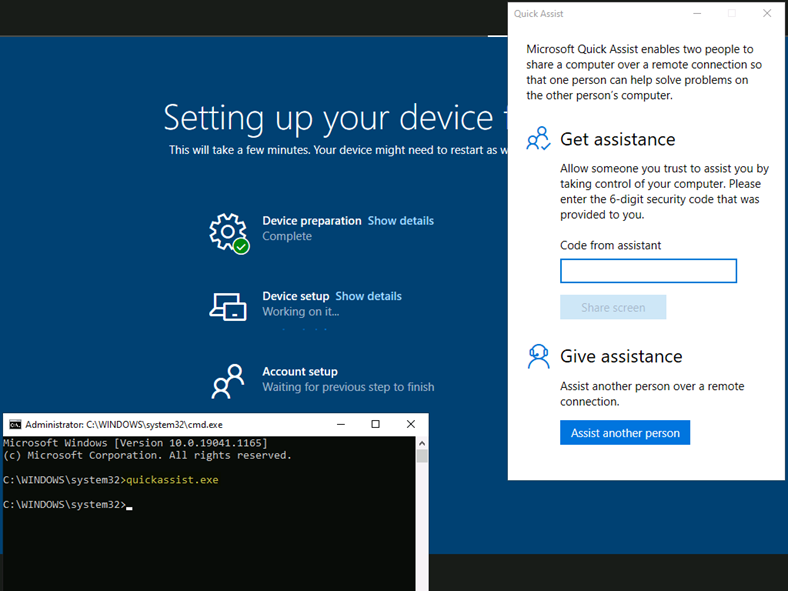Click the Get assistance icon
Viewport: 788px width, 591px height.
[538, 138]
